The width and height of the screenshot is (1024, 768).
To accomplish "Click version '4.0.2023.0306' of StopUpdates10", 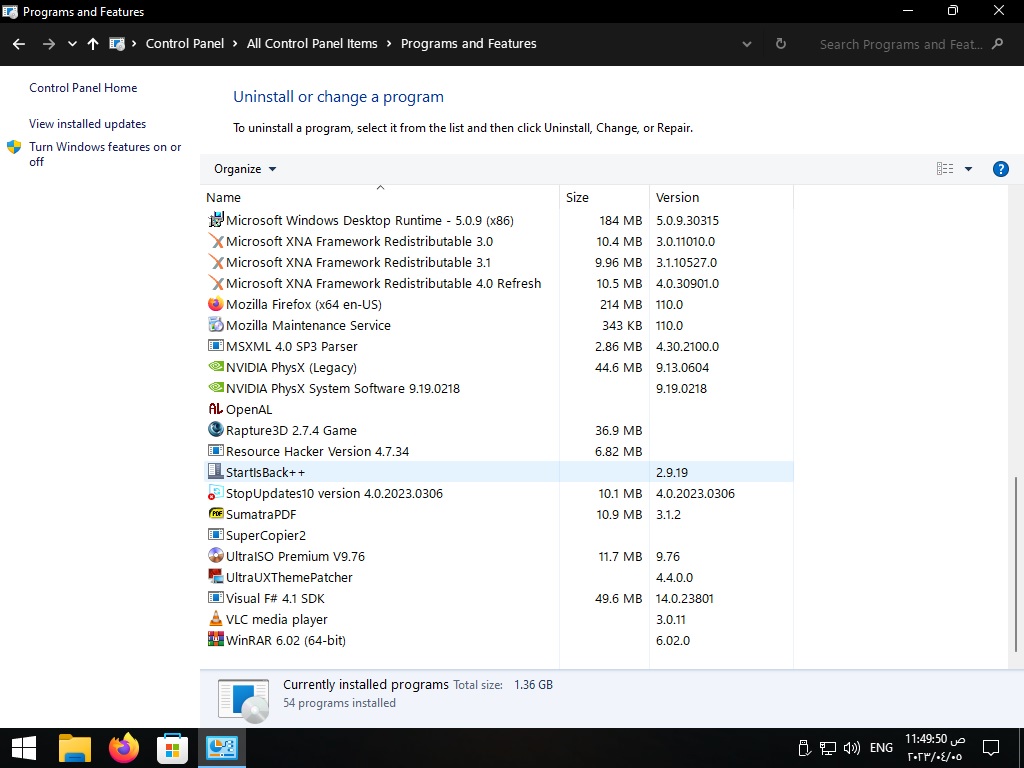I will pyautogui.click(x=696, y=493).
